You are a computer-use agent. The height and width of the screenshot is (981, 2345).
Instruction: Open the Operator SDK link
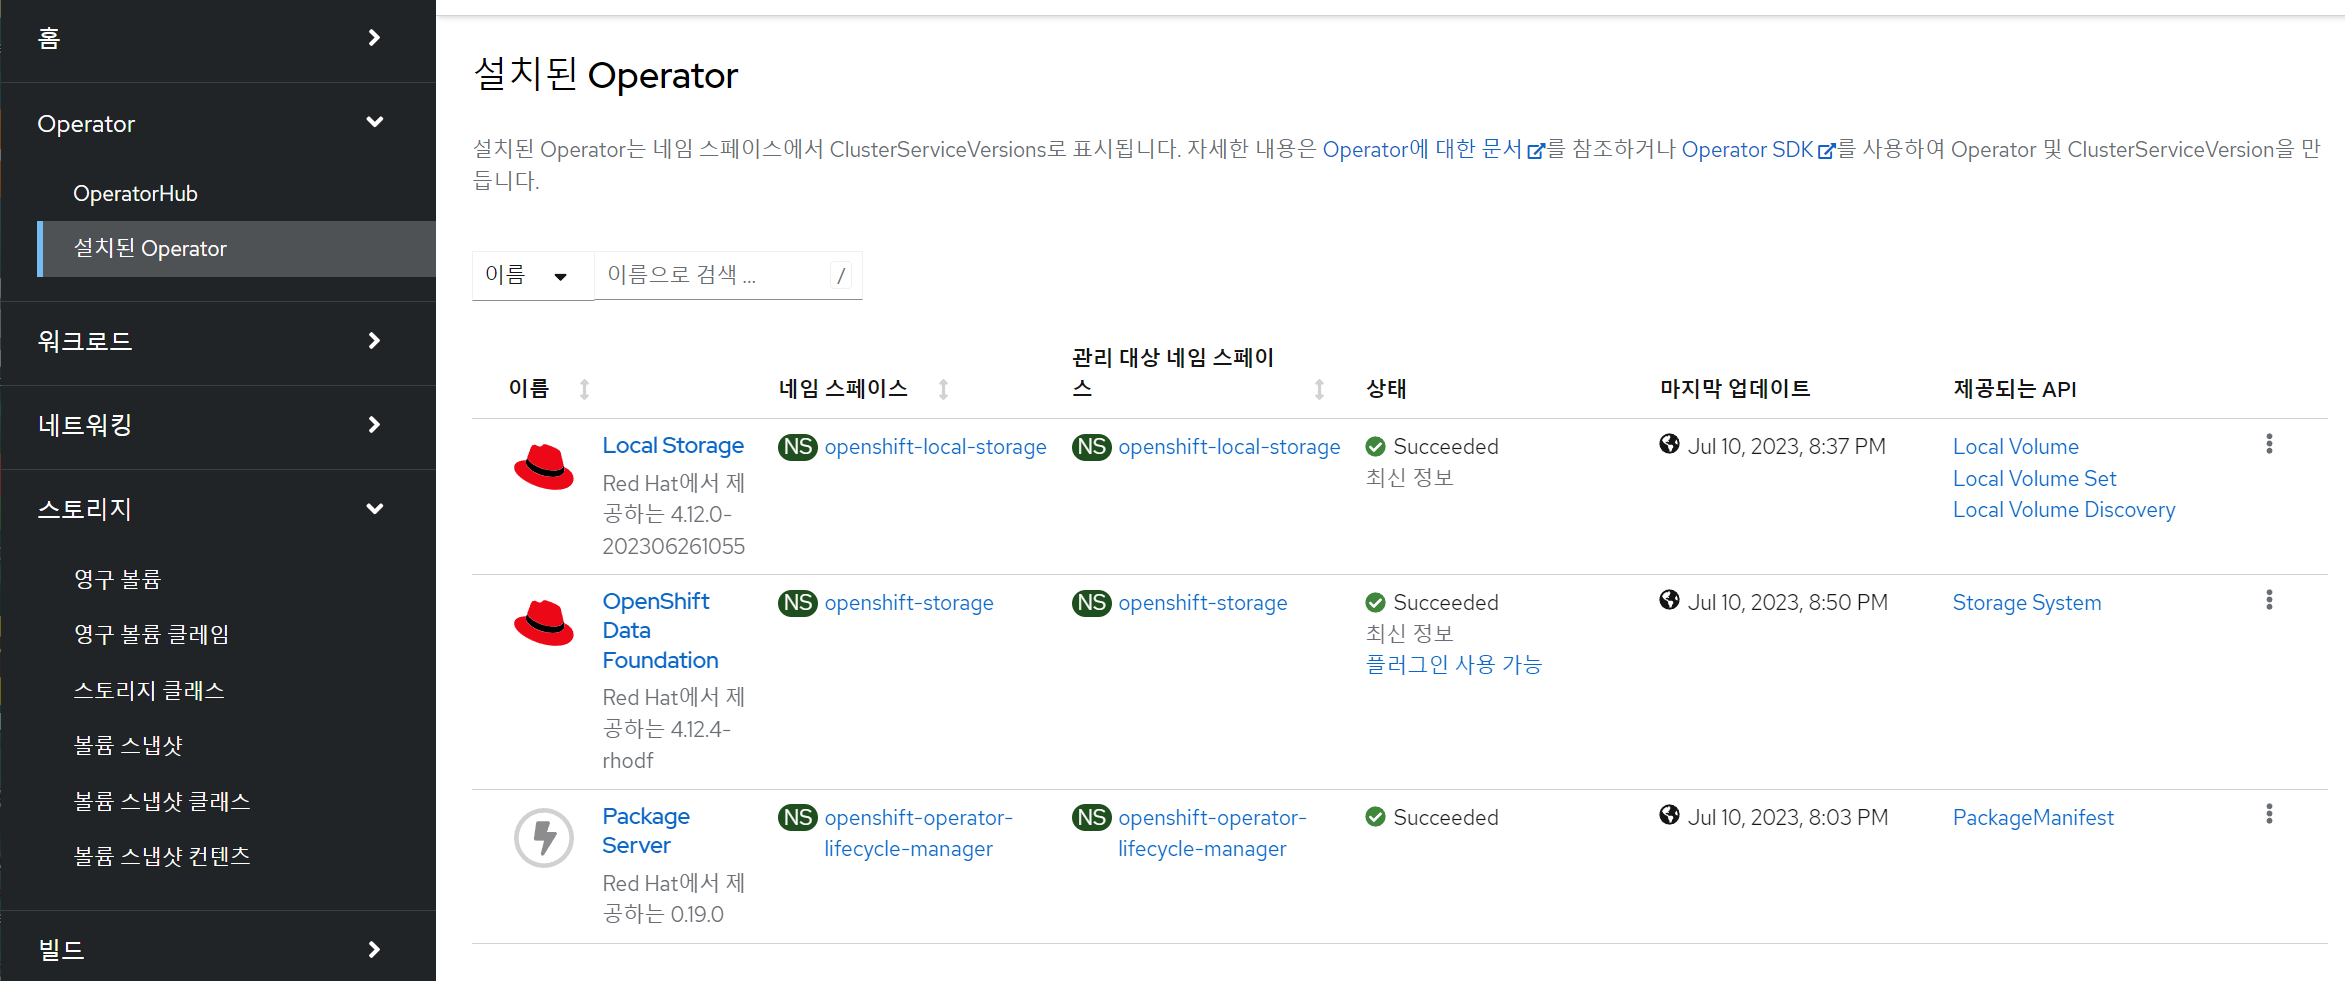pyautogui.click(x=1757, y=149)
